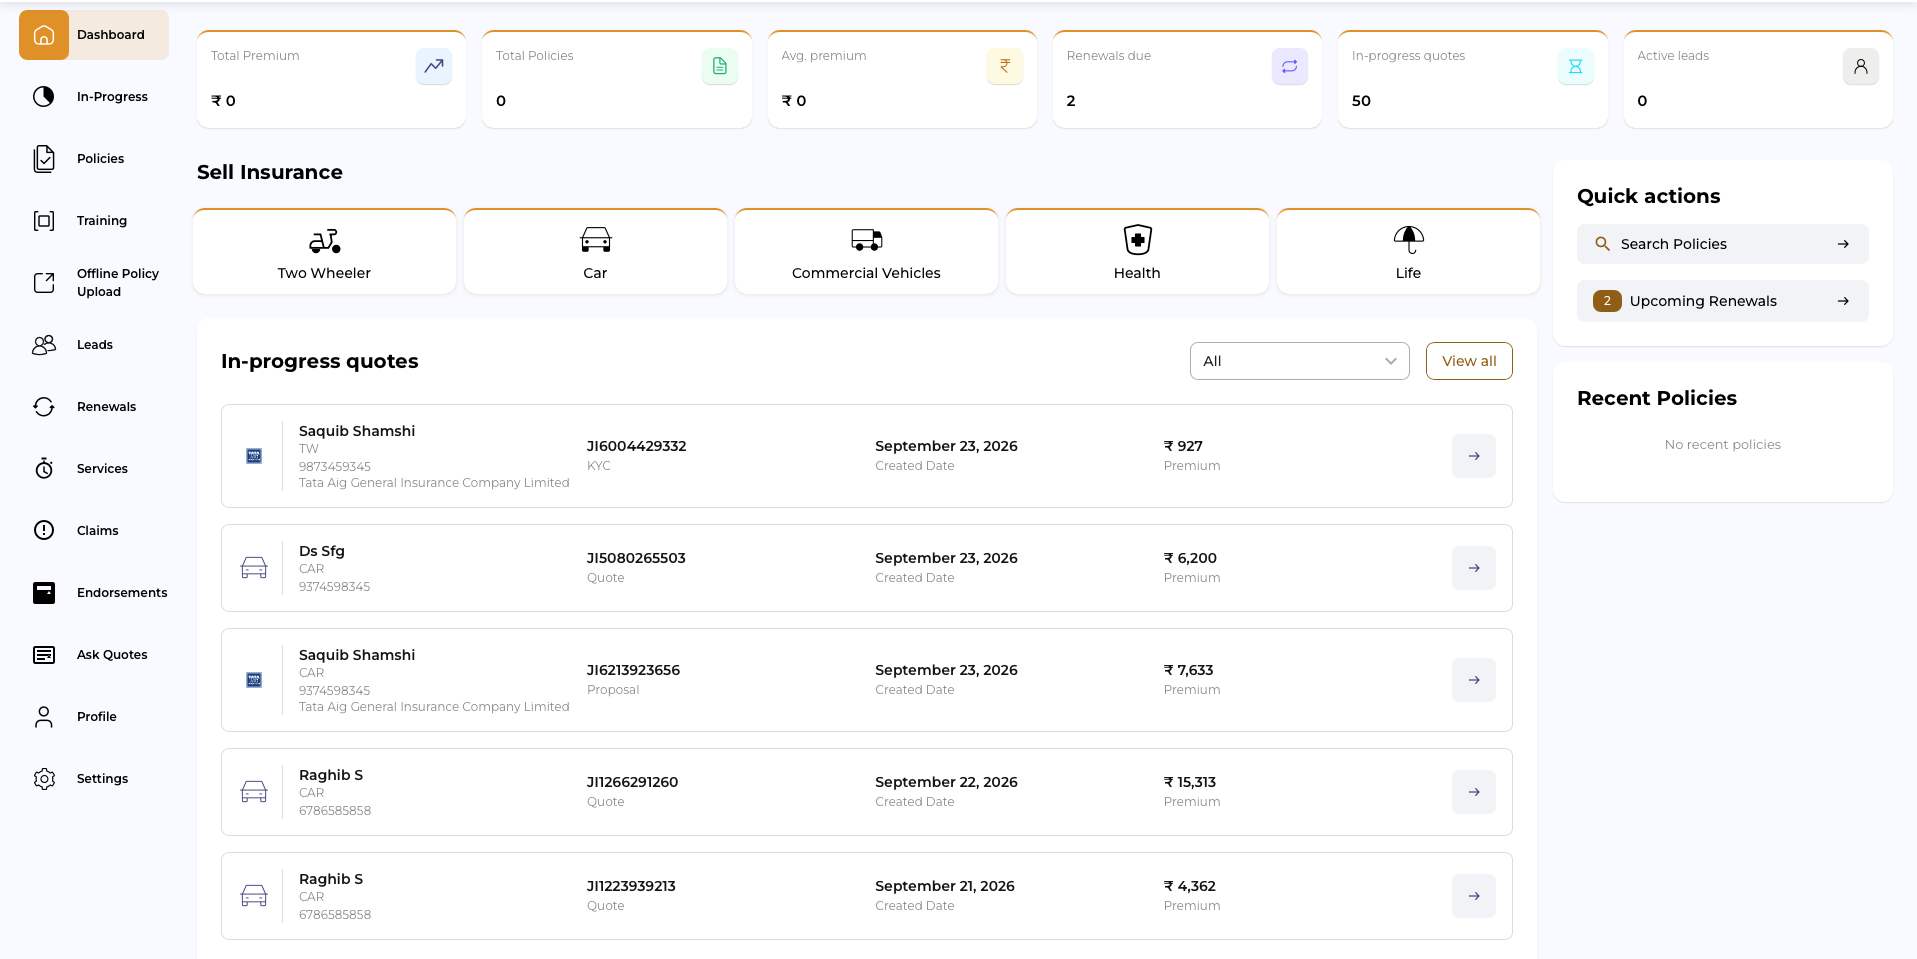
Task: Click the Renewals refresh icon in sidebar
Action: [44, 407]
